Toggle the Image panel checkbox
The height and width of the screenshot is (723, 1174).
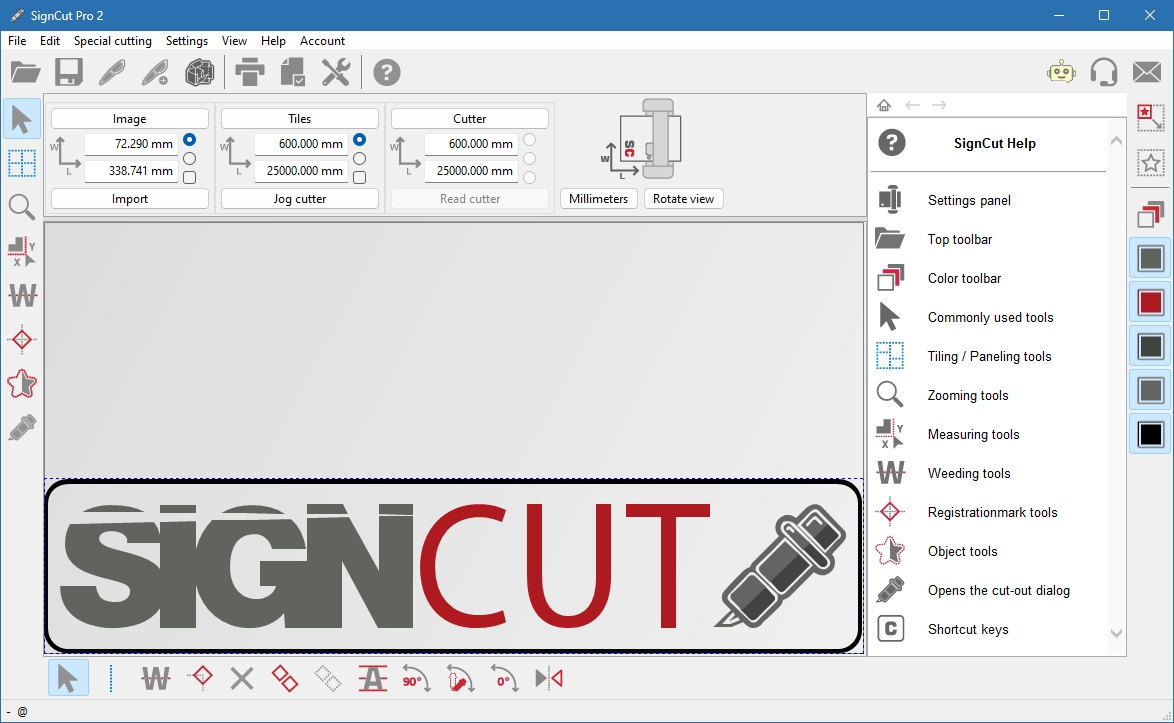(189, 177)
